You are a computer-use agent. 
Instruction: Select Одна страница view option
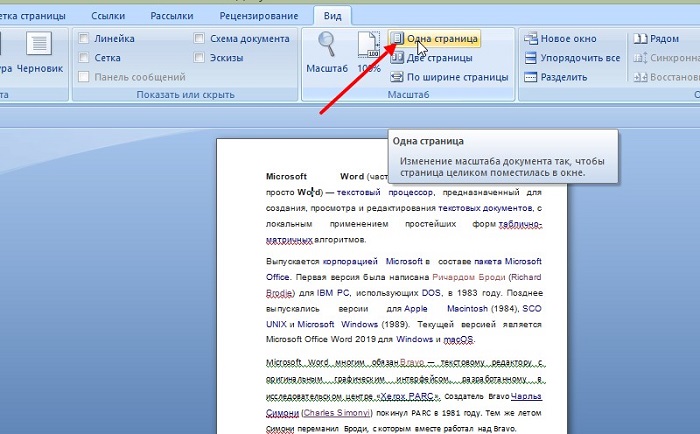point(434,38)
